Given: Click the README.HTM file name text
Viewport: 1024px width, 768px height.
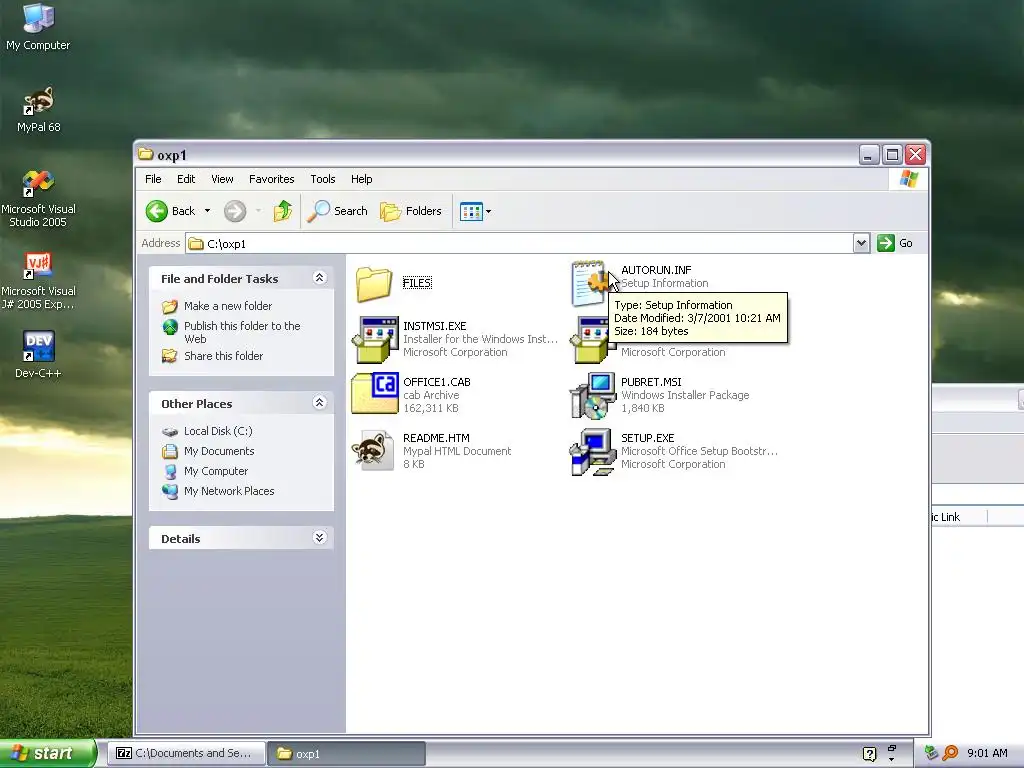Looking at the screenshot, I should coord(436,438).
